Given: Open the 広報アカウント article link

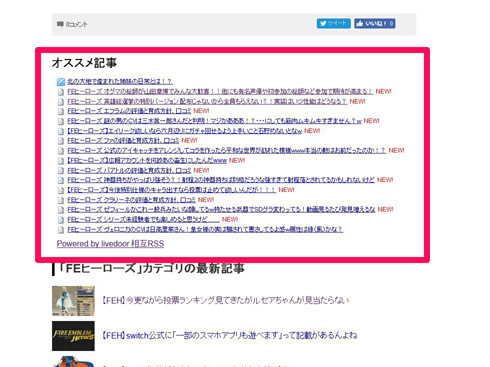Looking at the screenshot, I should click(147, 161).
